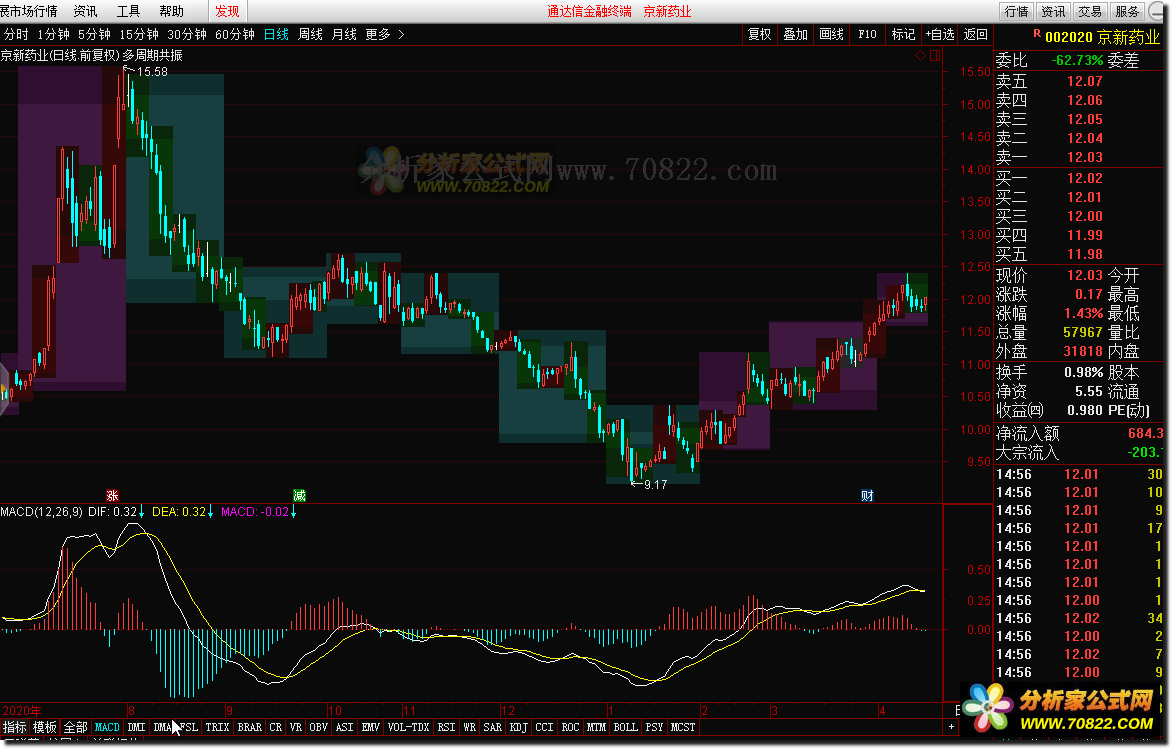Select the 30分钟 period
Screen dimensions: 1173x749
tap(187, 34)
